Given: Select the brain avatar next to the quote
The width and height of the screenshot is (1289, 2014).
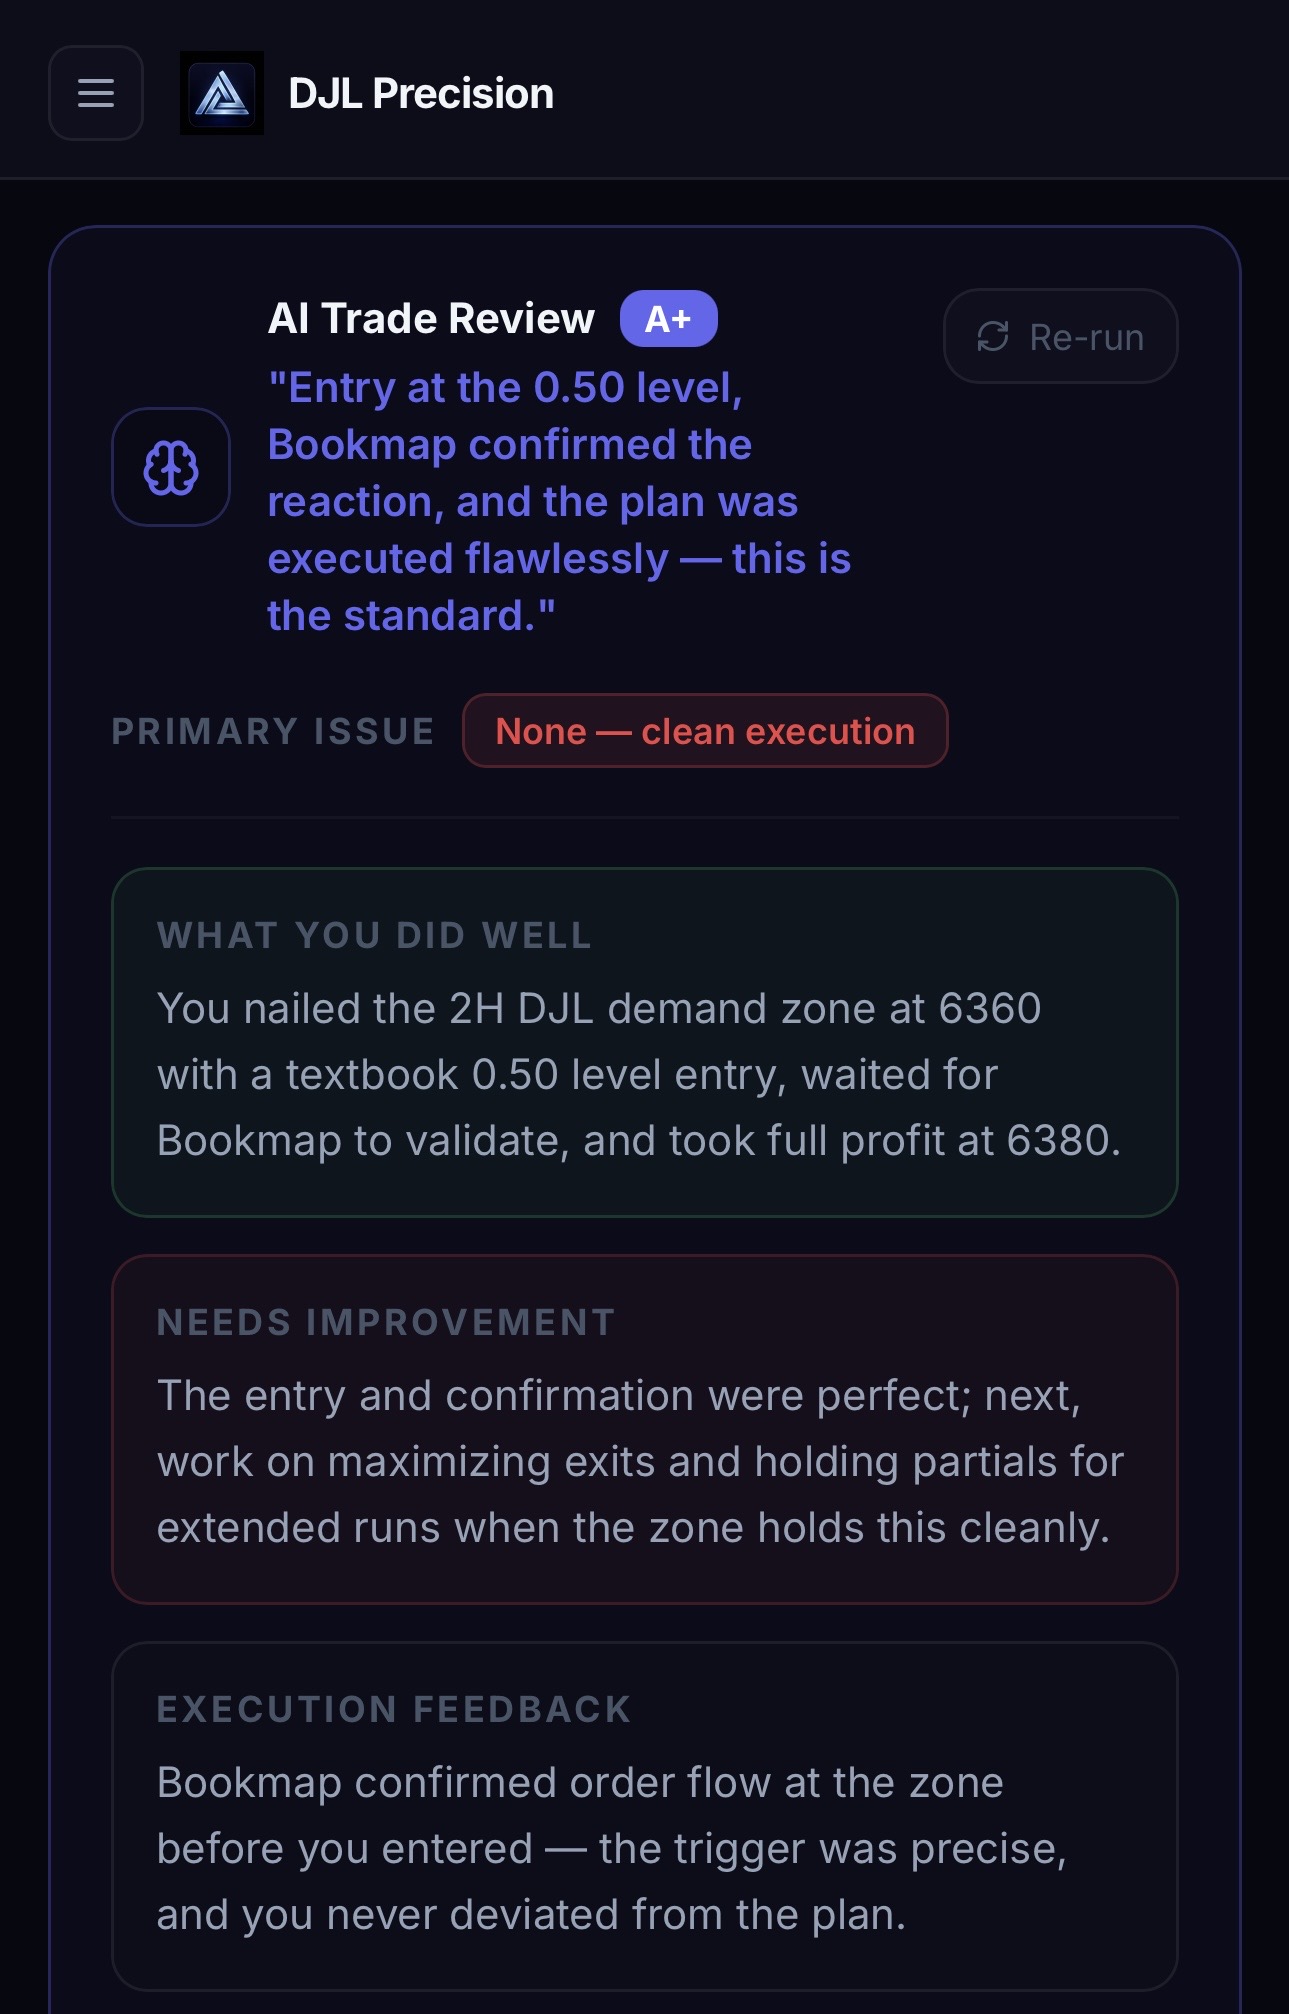Looking at the screenshot, I should 170,466.
